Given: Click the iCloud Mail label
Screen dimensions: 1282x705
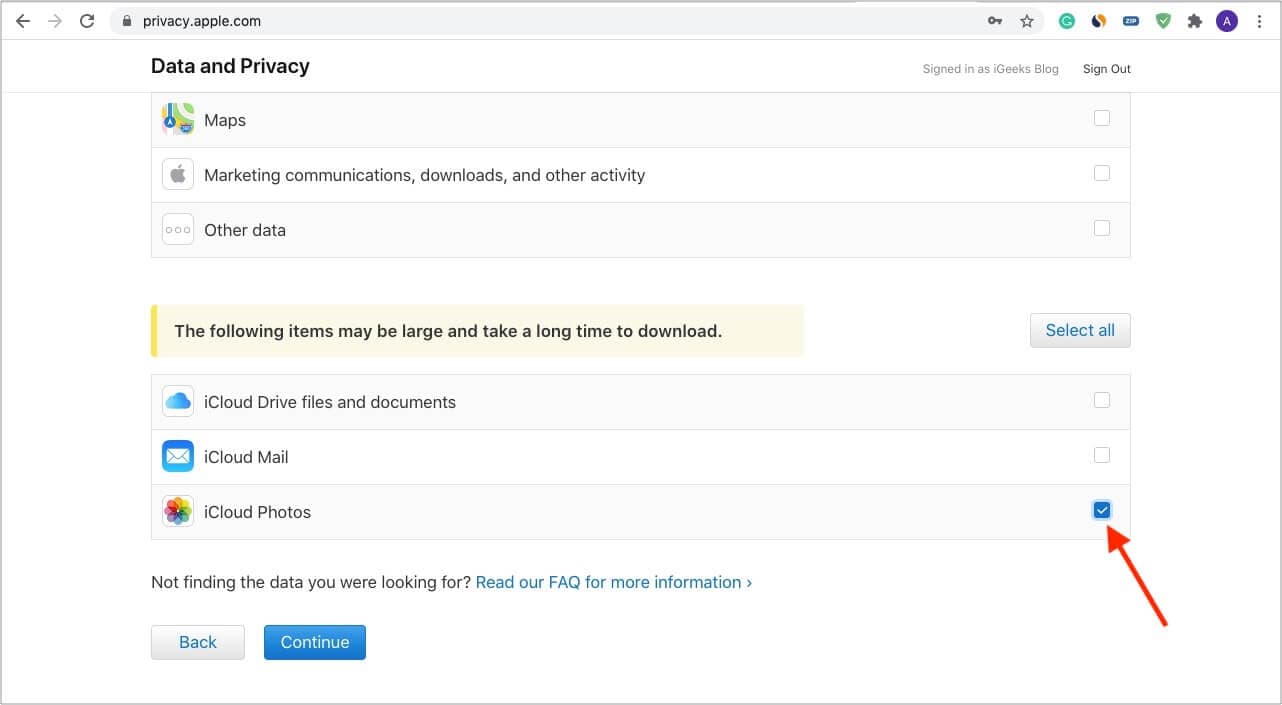Looking at the screenshot, I should (x=246, y=457).
